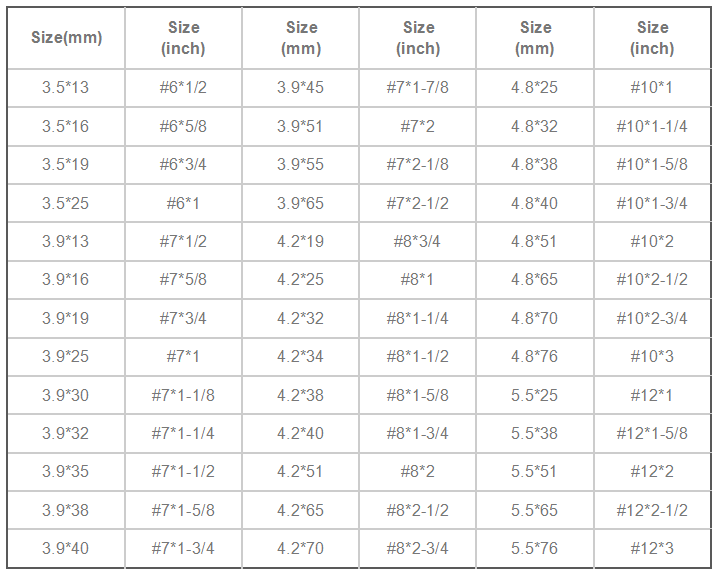Screen dimensions: 719x579
Task: Select the 3.9*45 size cell
Action: (x=300, y=88)
